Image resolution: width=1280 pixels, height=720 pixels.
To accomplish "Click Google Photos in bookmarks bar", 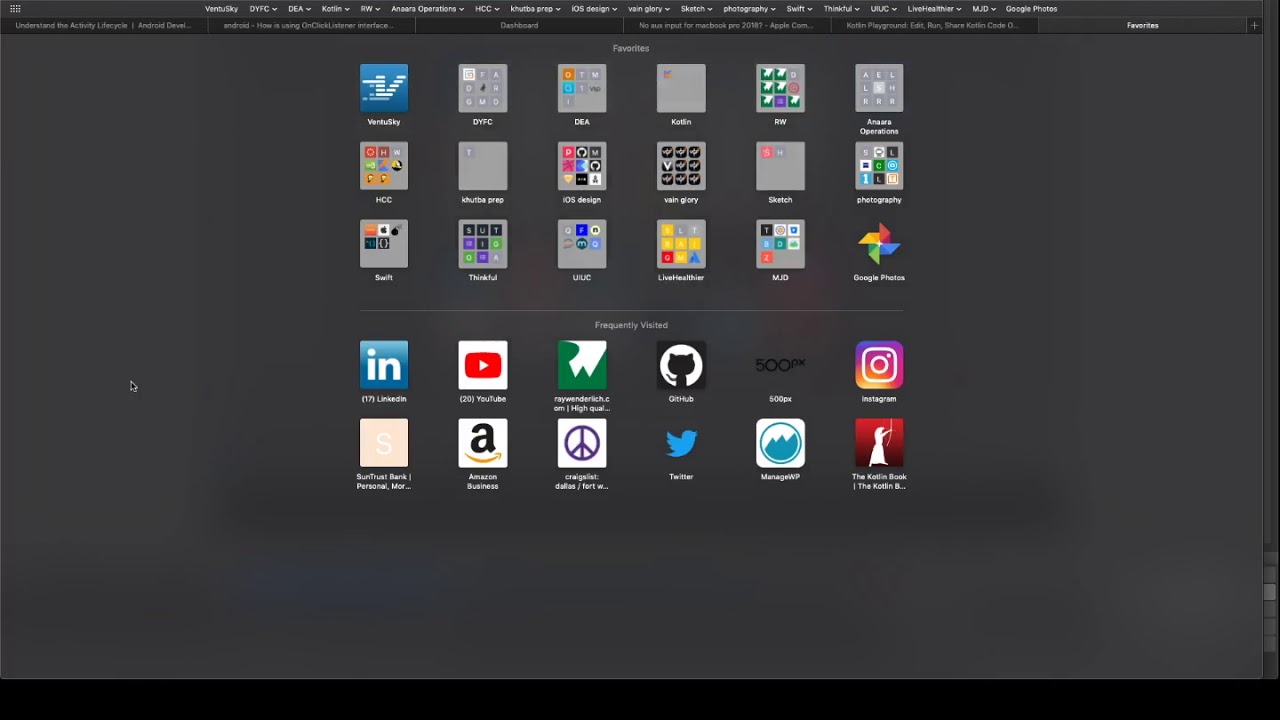I will click(x=1031, y=9).
